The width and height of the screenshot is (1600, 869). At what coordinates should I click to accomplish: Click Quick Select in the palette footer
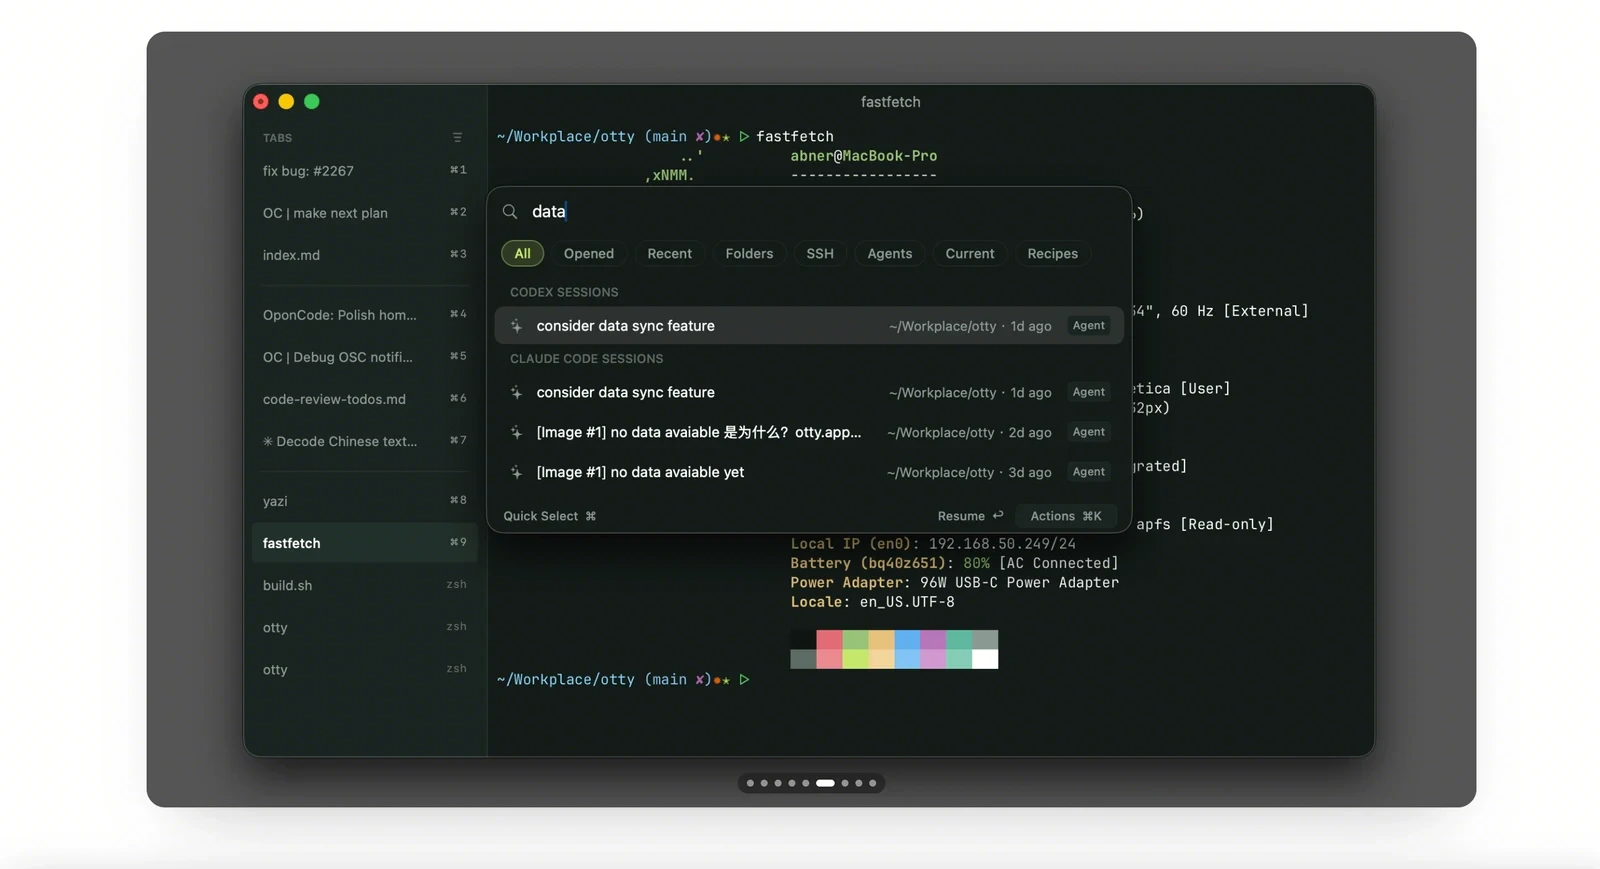(x=549, y=516)
